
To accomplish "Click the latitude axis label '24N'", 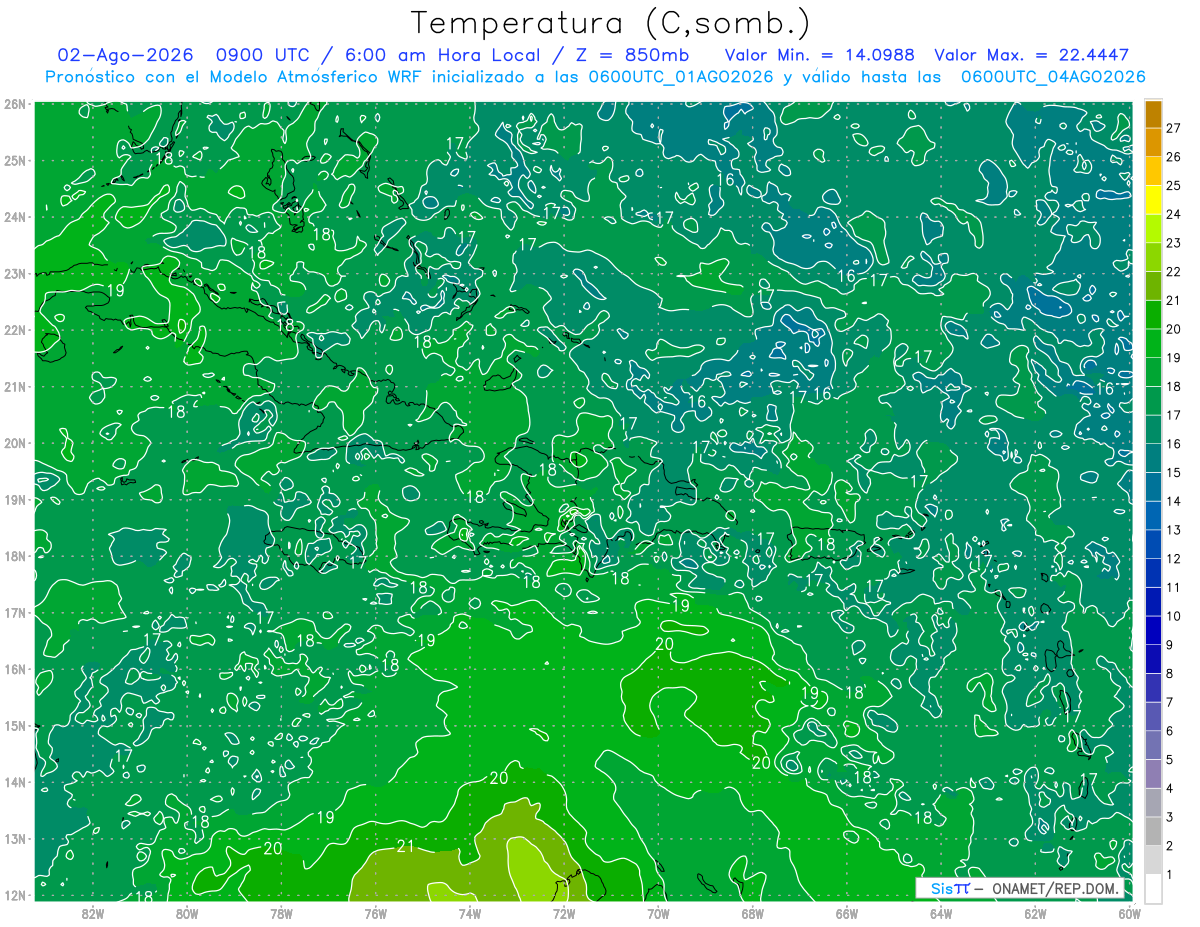I will click(15, 217).
